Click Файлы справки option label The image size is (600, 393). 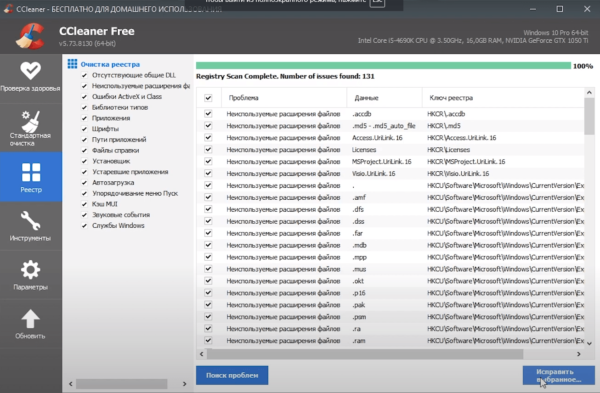[x=116, y=150]
